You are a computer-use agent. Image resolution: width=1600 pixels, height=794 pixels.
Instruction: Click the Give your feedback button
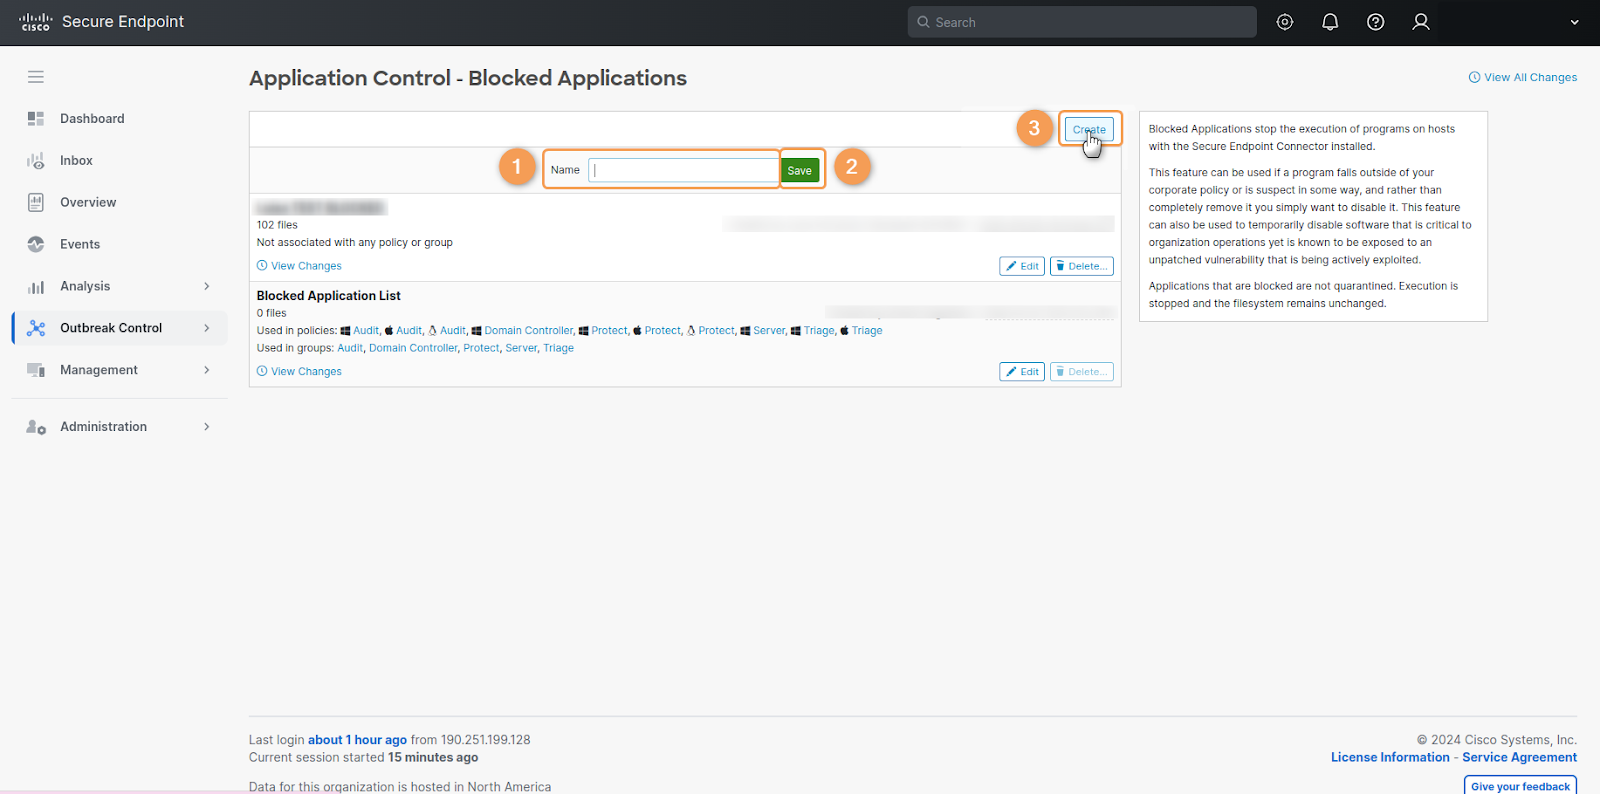click(x=1520, y=786)
